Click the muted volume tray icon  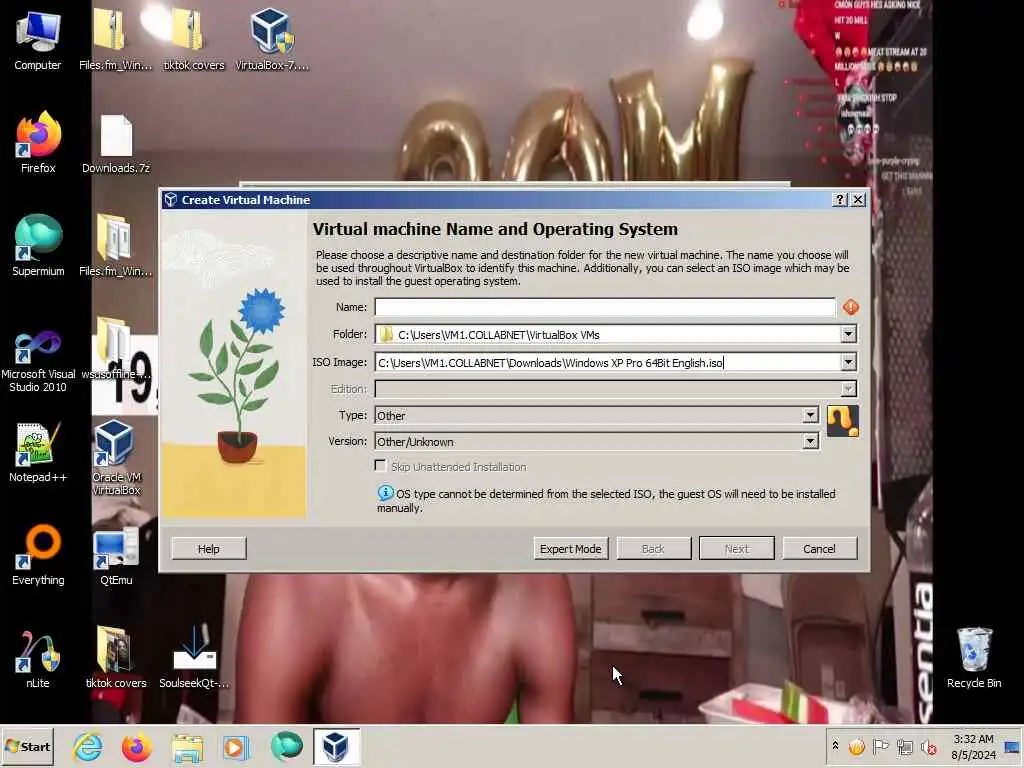928,746
